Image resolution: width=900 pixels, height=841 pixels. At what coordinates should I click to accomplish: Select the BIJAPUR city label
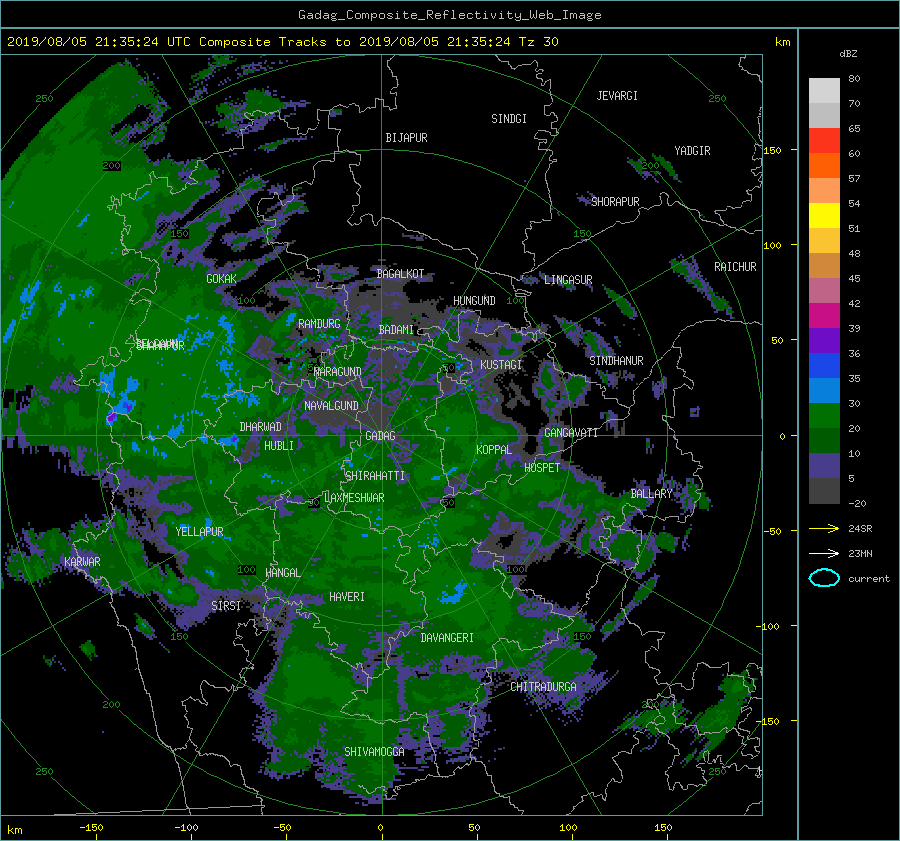coord(406,138)
